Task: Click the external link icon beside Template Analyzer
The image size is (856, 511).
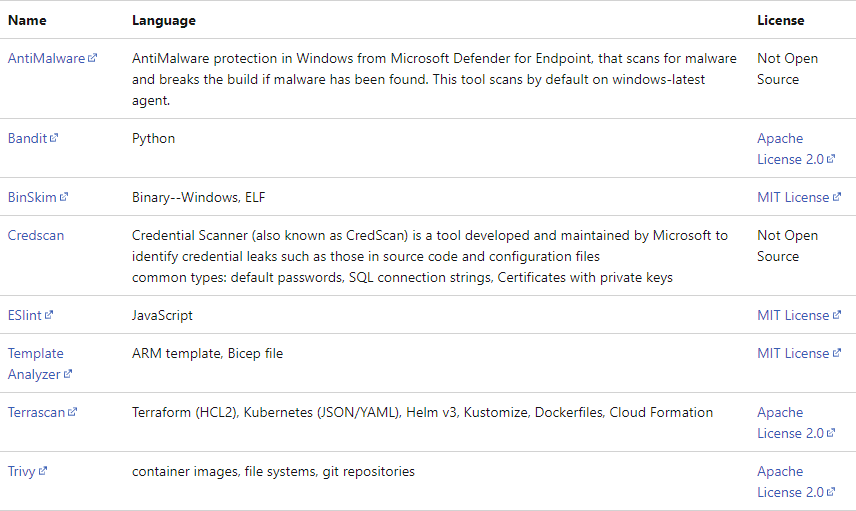Action: pyautogui.click(x=68, y=373)
